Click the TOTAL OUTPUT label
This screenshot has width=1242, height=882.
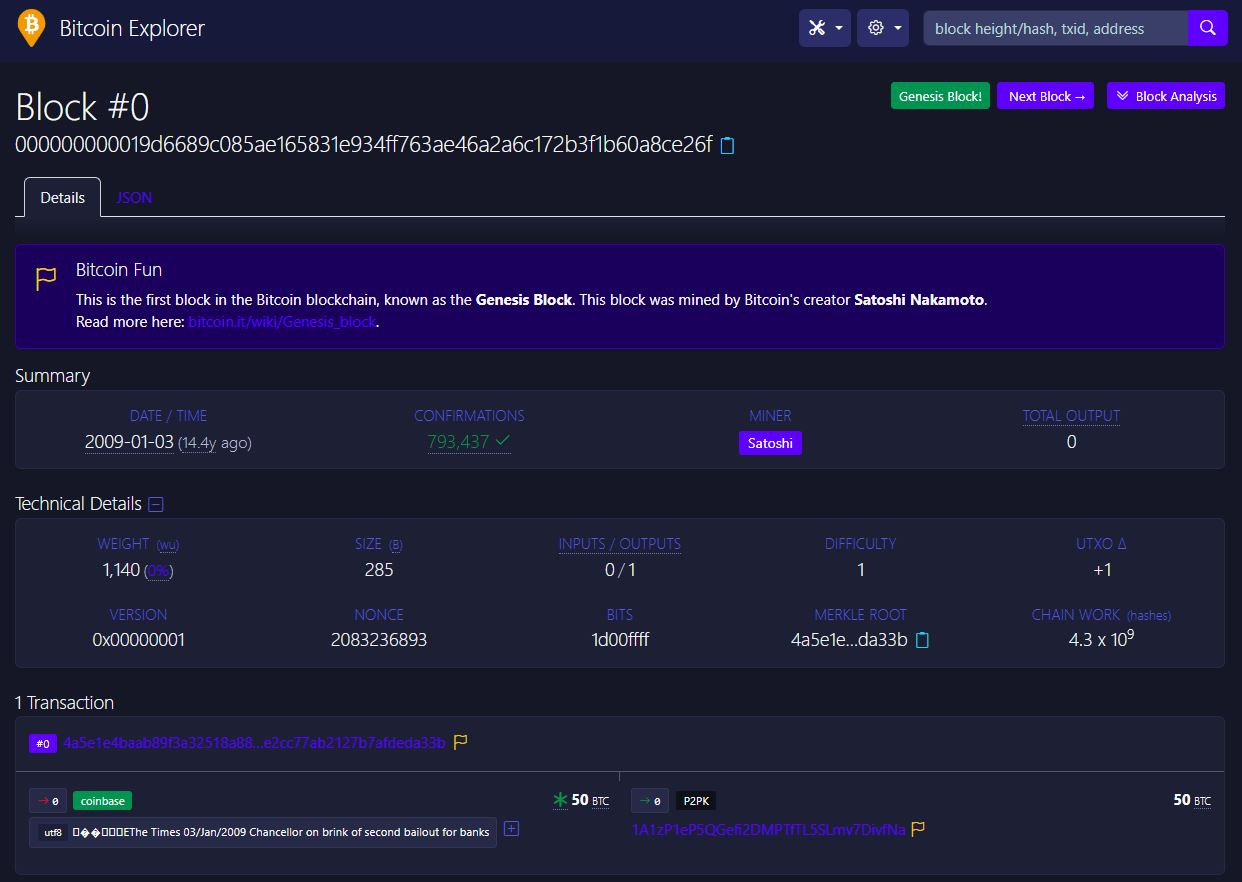click(1071, 416)
